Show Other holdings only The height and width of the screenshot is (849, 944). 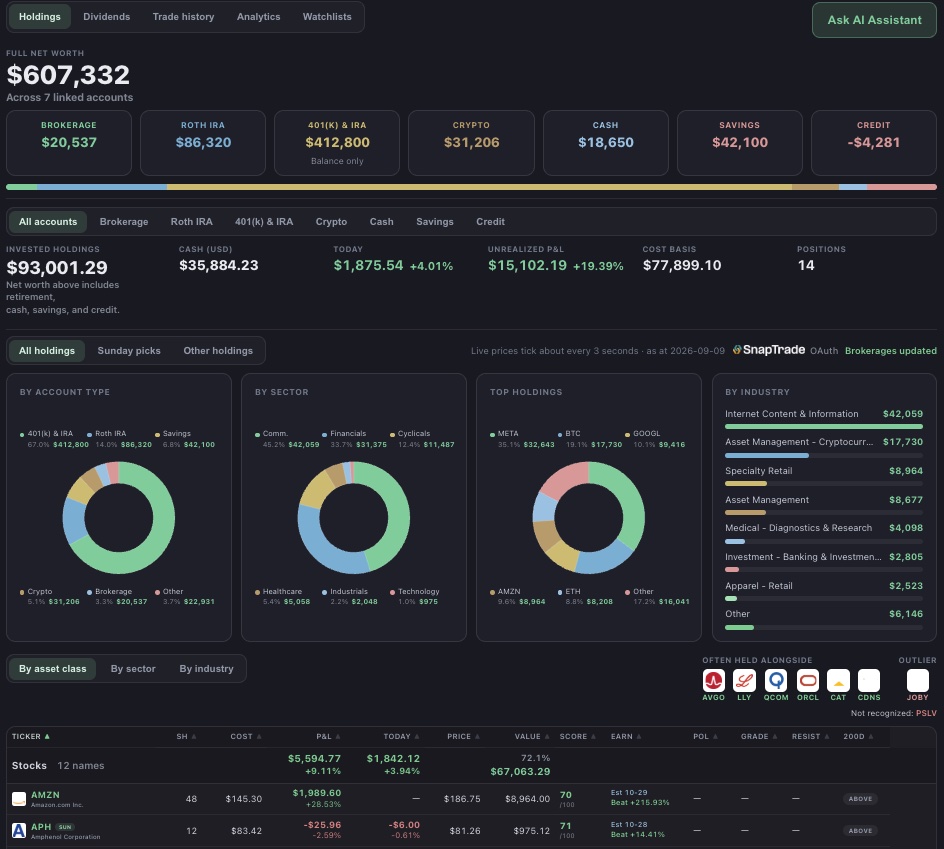(x=218, y=350)
